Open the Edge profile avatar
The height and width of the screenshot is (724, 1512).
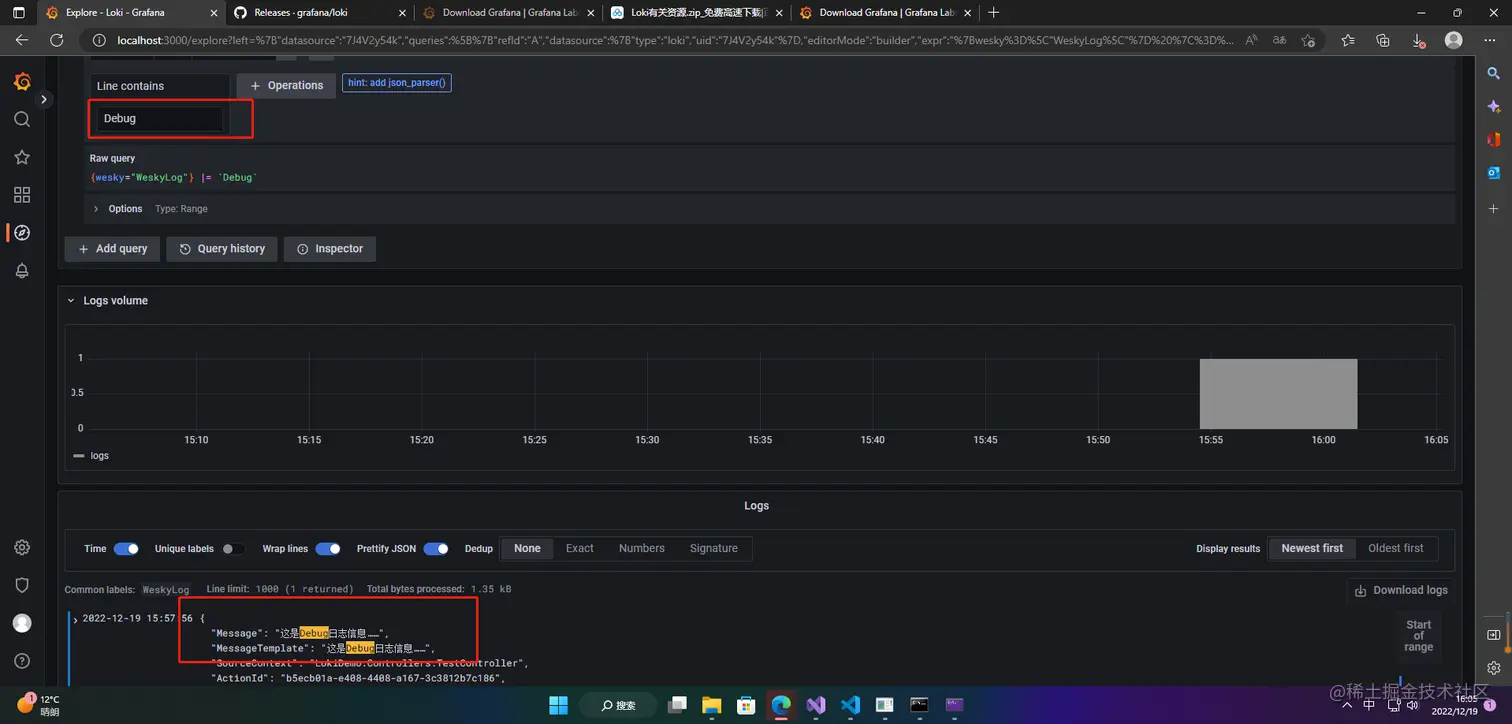(1454, 41)
